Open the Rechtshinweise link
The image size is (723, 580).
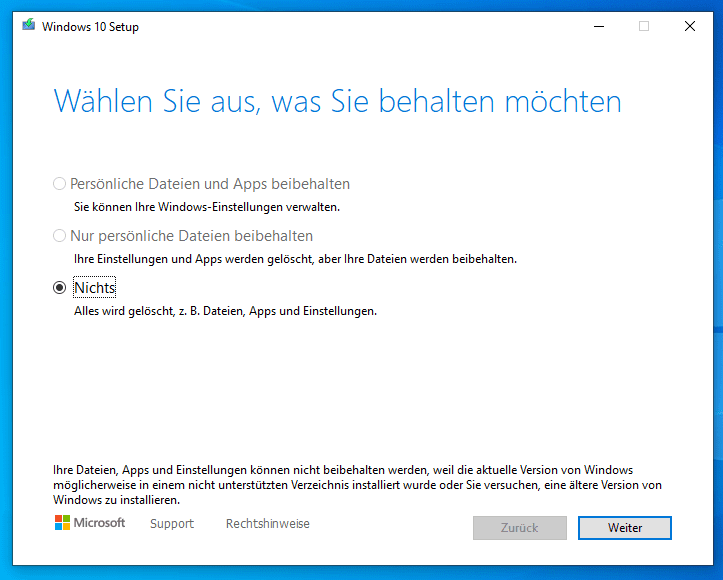(x=267, y=524)
